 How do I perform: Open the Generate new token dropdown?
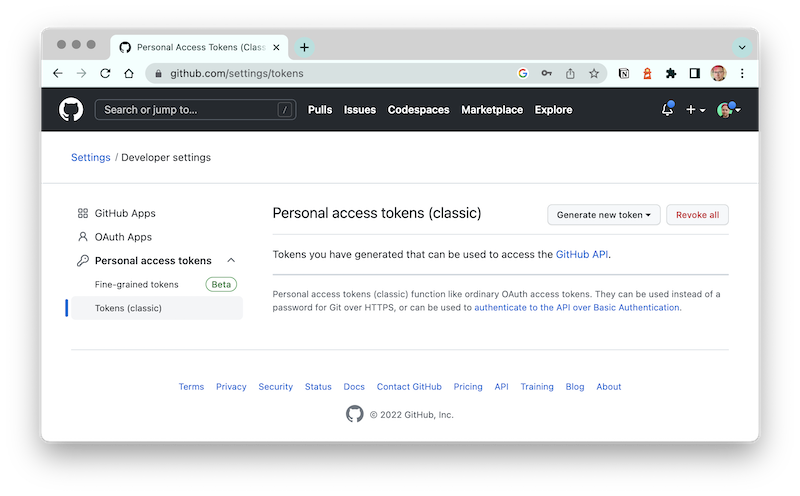604,215
